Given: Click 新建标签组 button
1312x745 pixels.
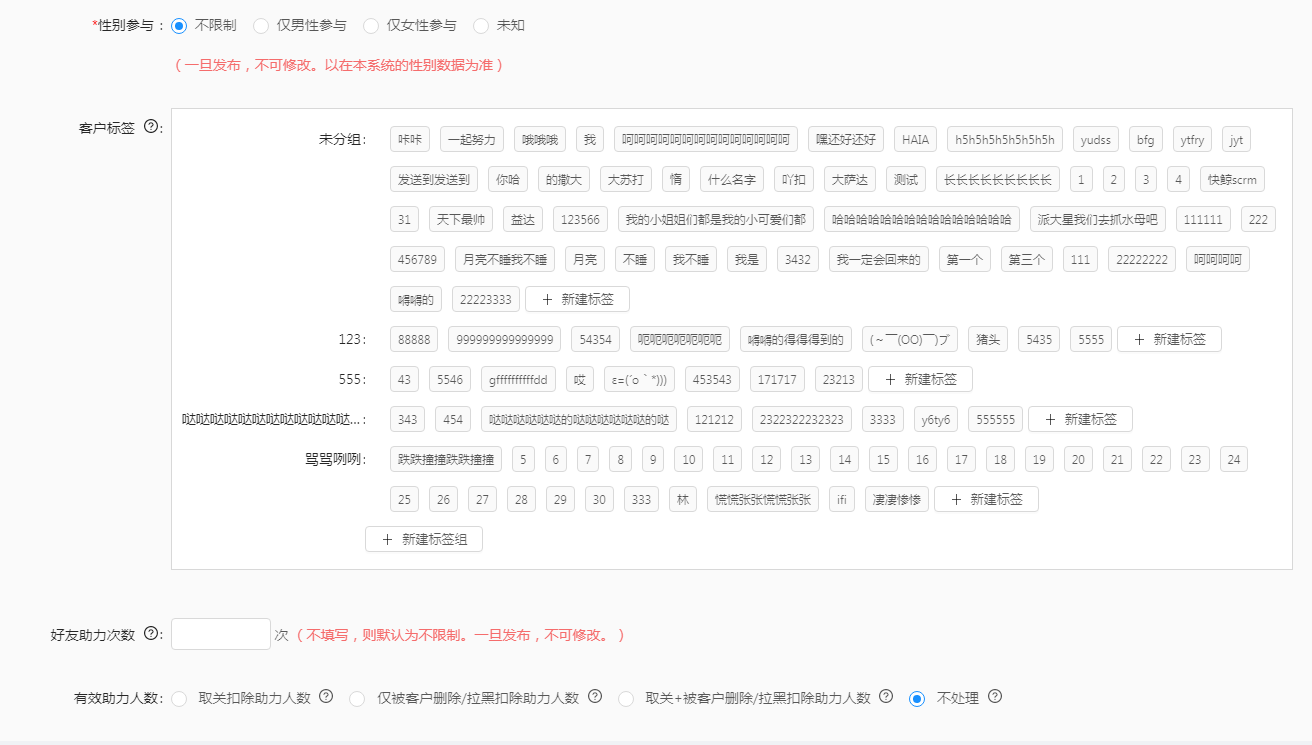Looking at the screenshot, I should point(424,539).
